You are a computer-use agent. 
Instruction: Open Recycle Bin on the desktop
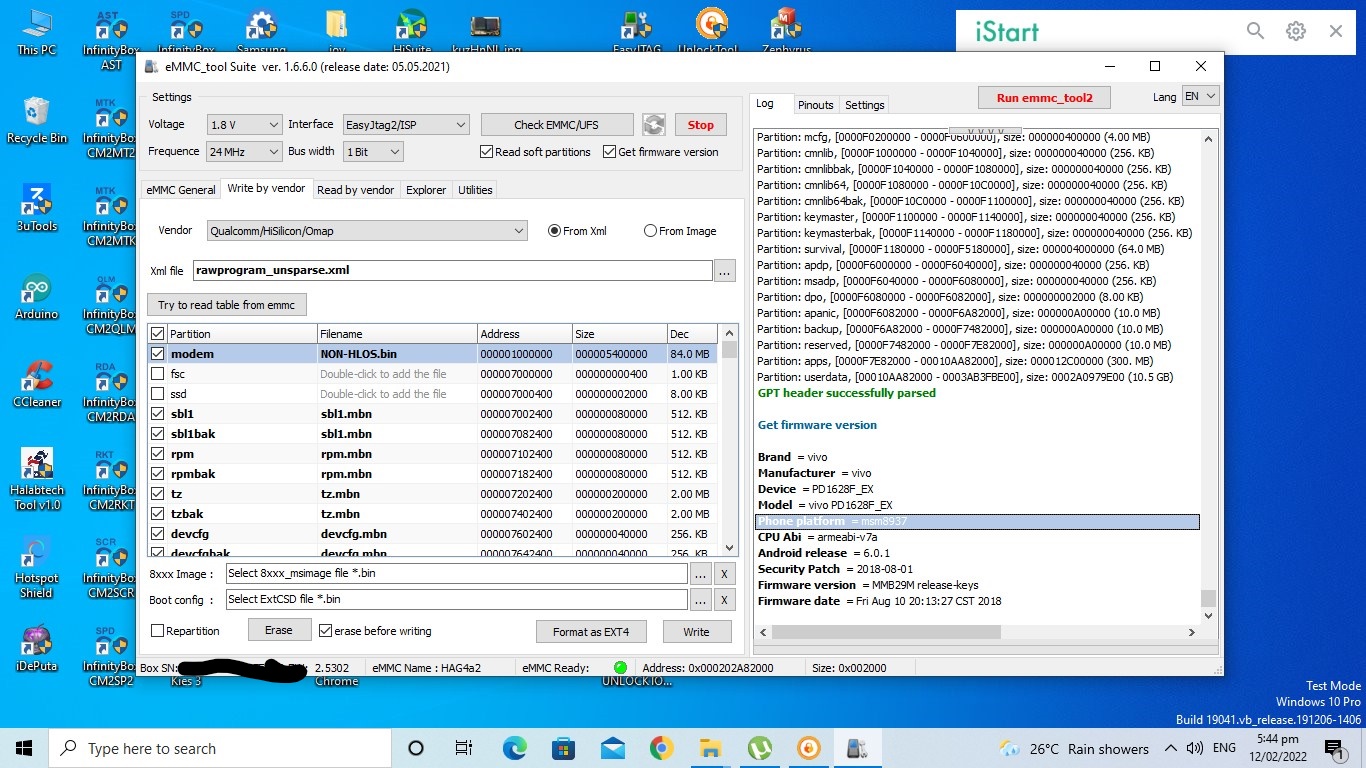click(x=37, y=120)
